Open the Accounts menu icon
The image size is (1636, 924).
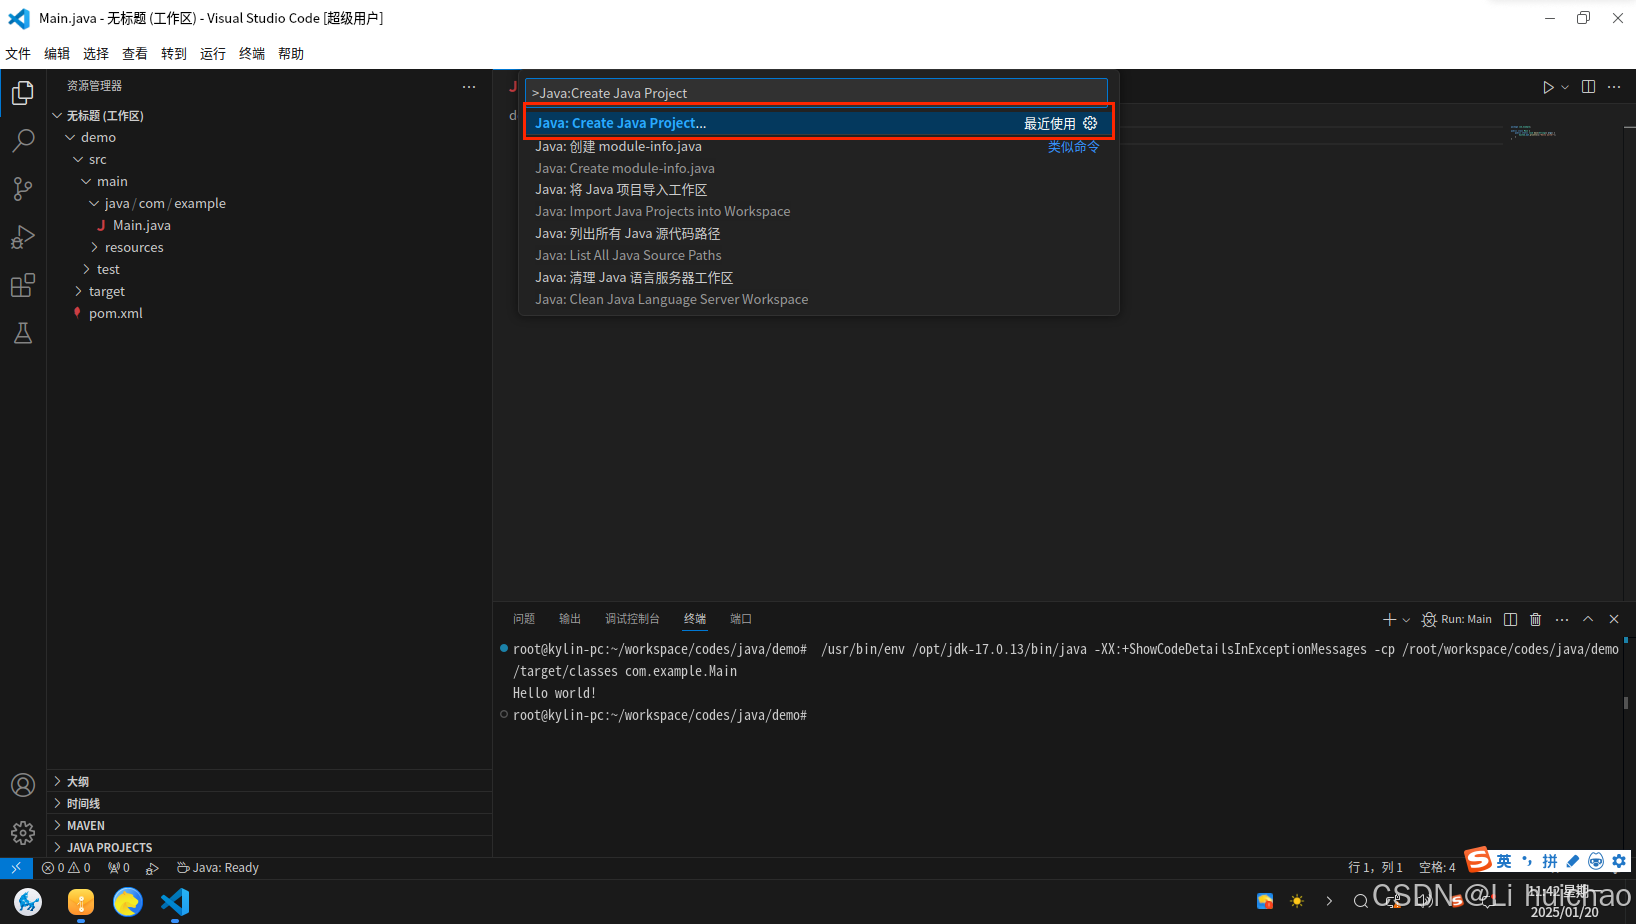(23, 785)
